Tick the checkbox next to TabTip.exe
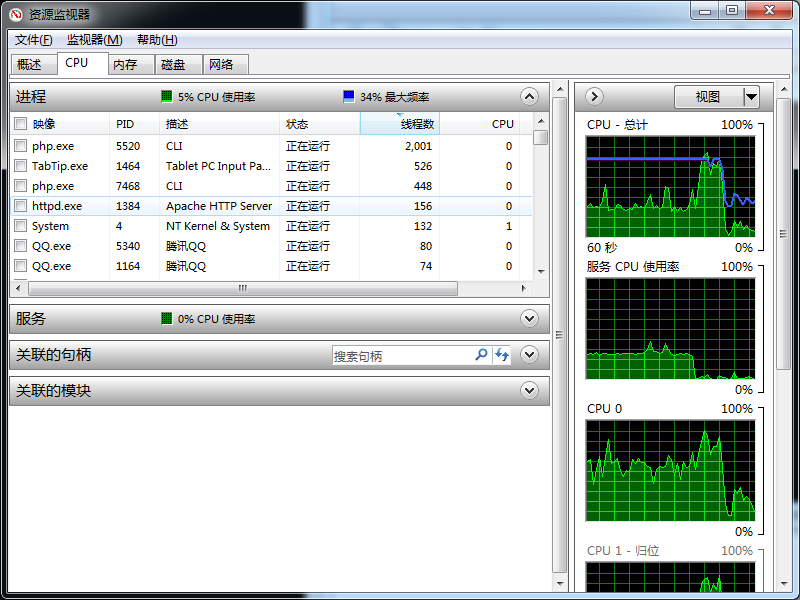The image size is (800, 600). click(x=20, y=166)
